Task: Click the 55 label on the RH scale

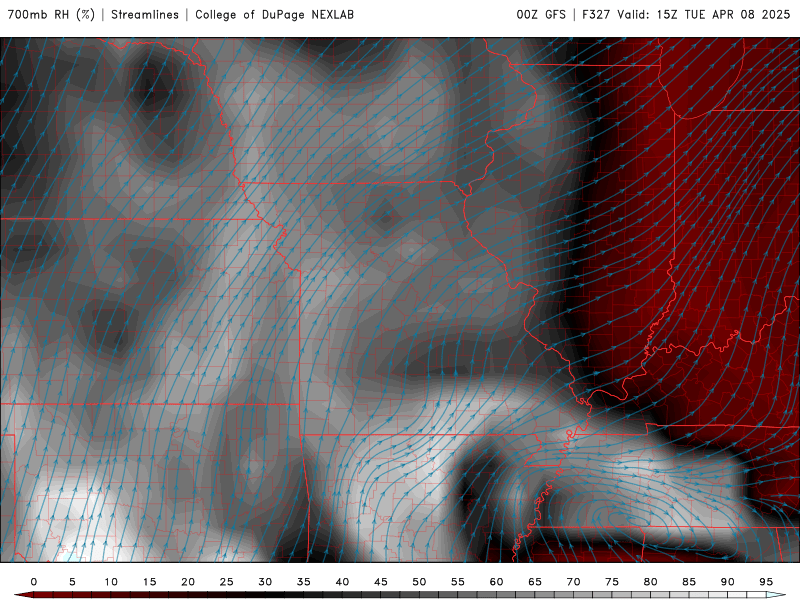Action: (x=458, y=582)
